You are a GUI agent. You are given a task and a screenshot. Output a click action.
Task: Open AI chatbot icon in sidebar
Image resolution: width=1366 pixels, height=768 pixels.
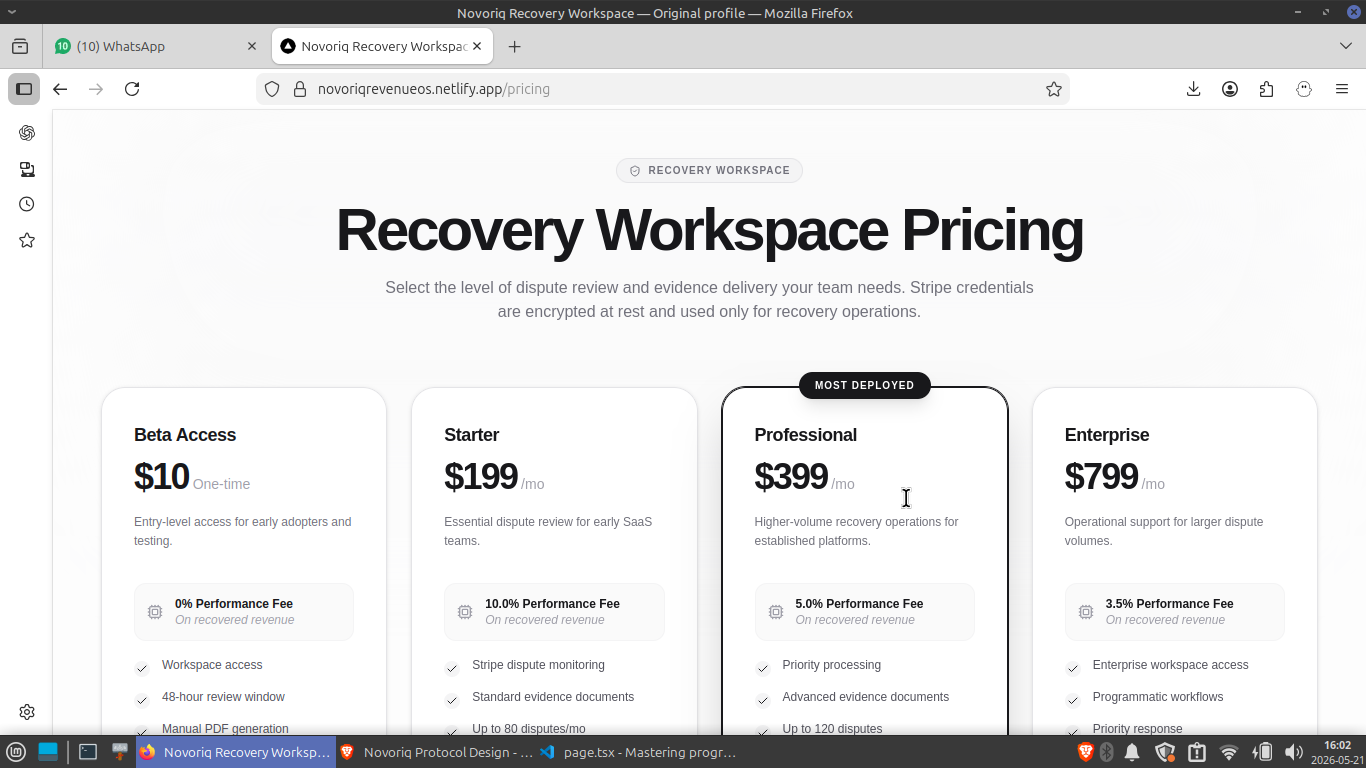click(x=27, y=133)
